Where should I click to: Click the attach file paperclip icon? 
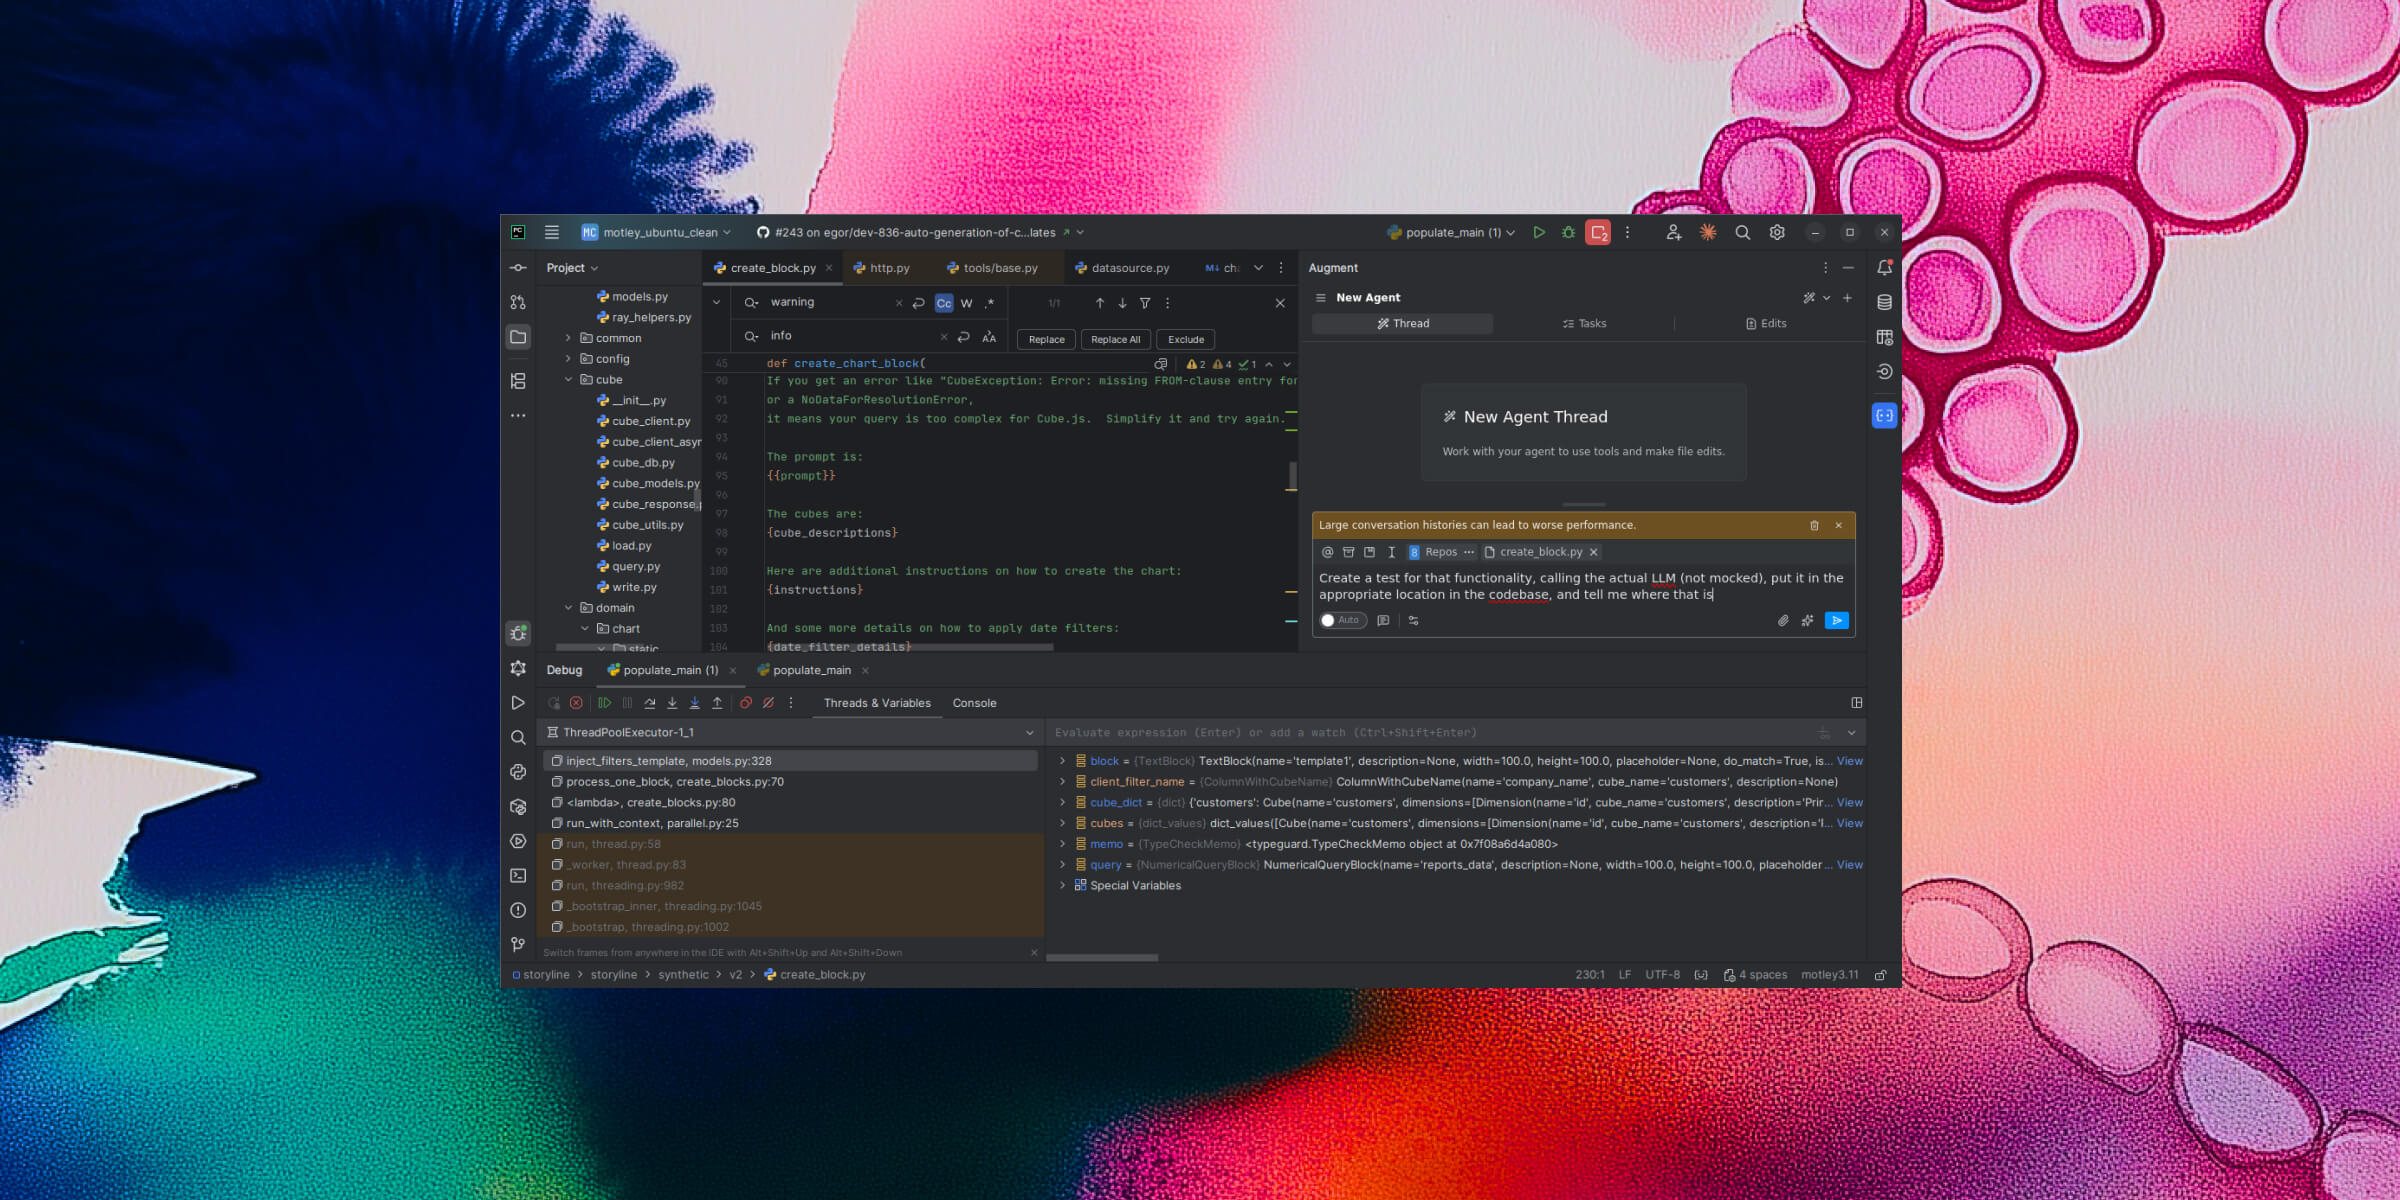1783,621
